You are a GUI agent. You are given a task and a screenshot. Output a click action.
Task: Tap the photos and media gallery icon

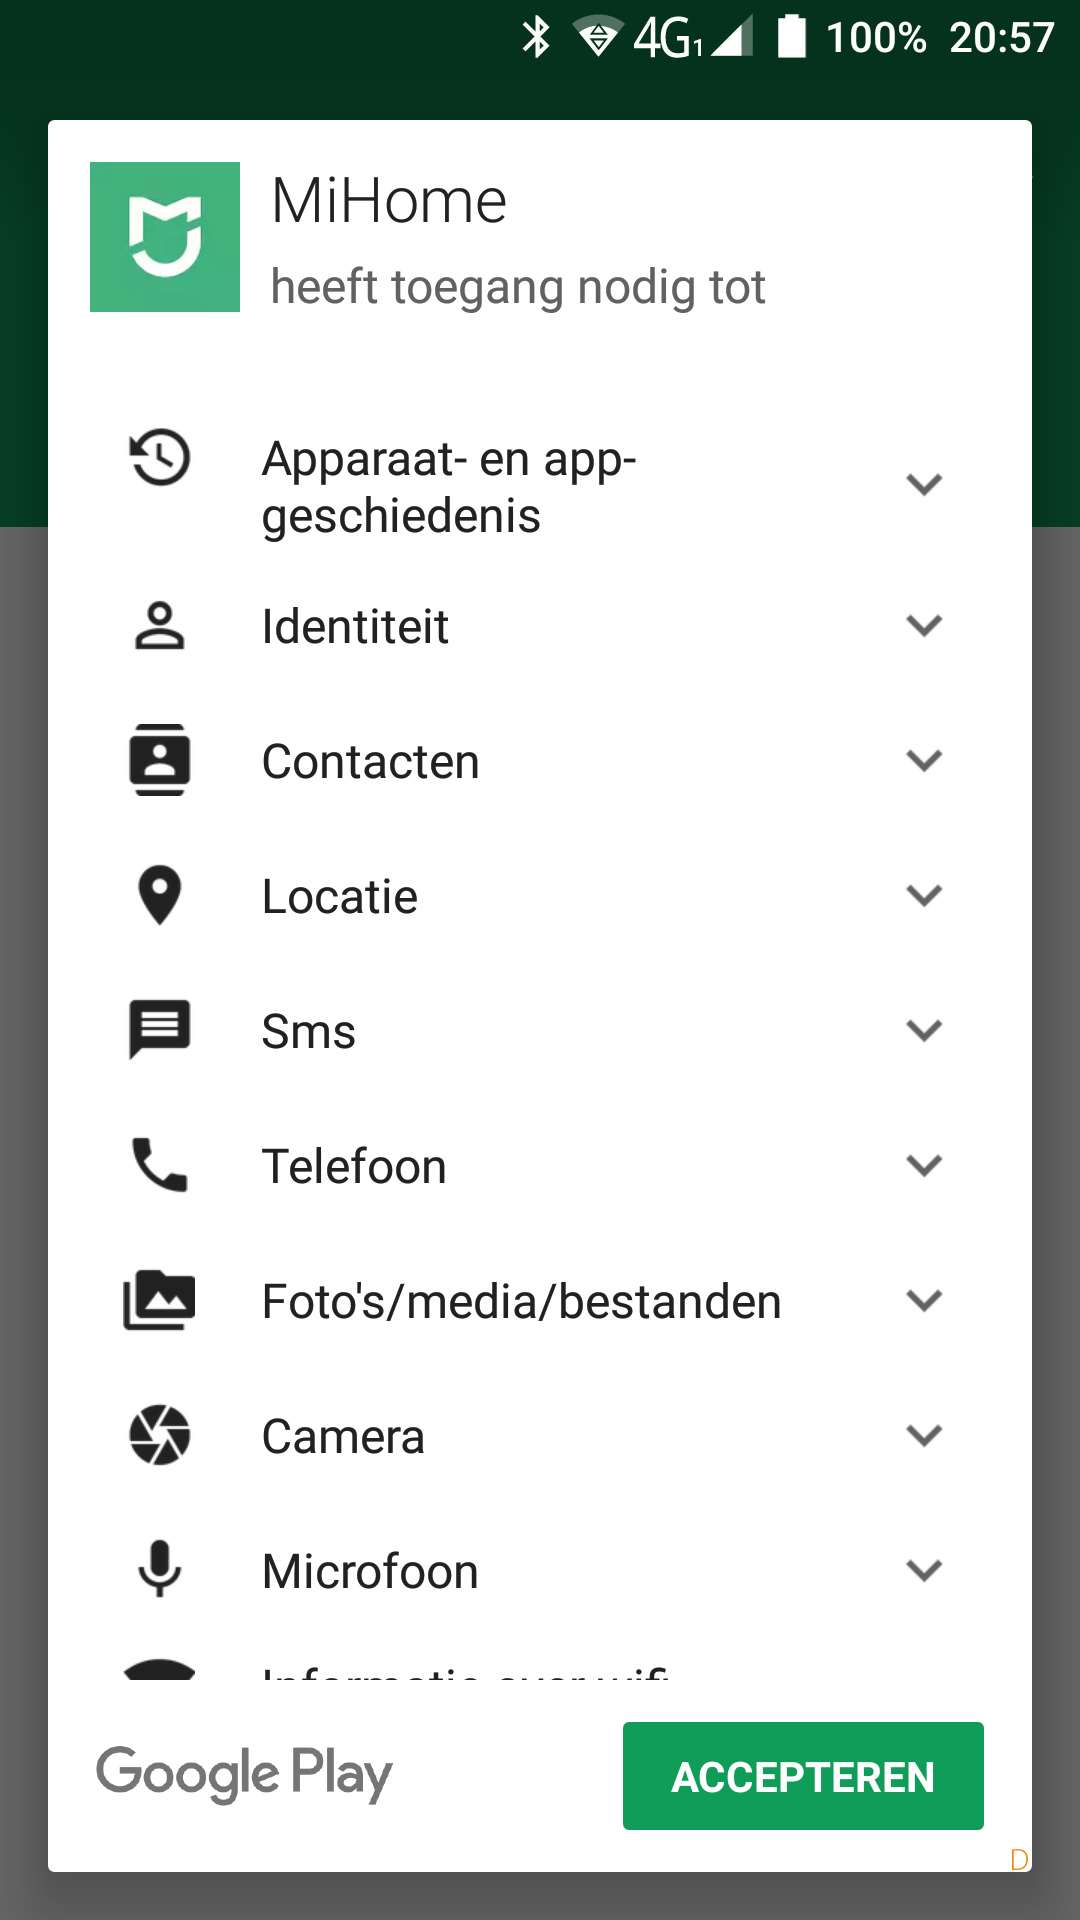tap(160, 1300)
